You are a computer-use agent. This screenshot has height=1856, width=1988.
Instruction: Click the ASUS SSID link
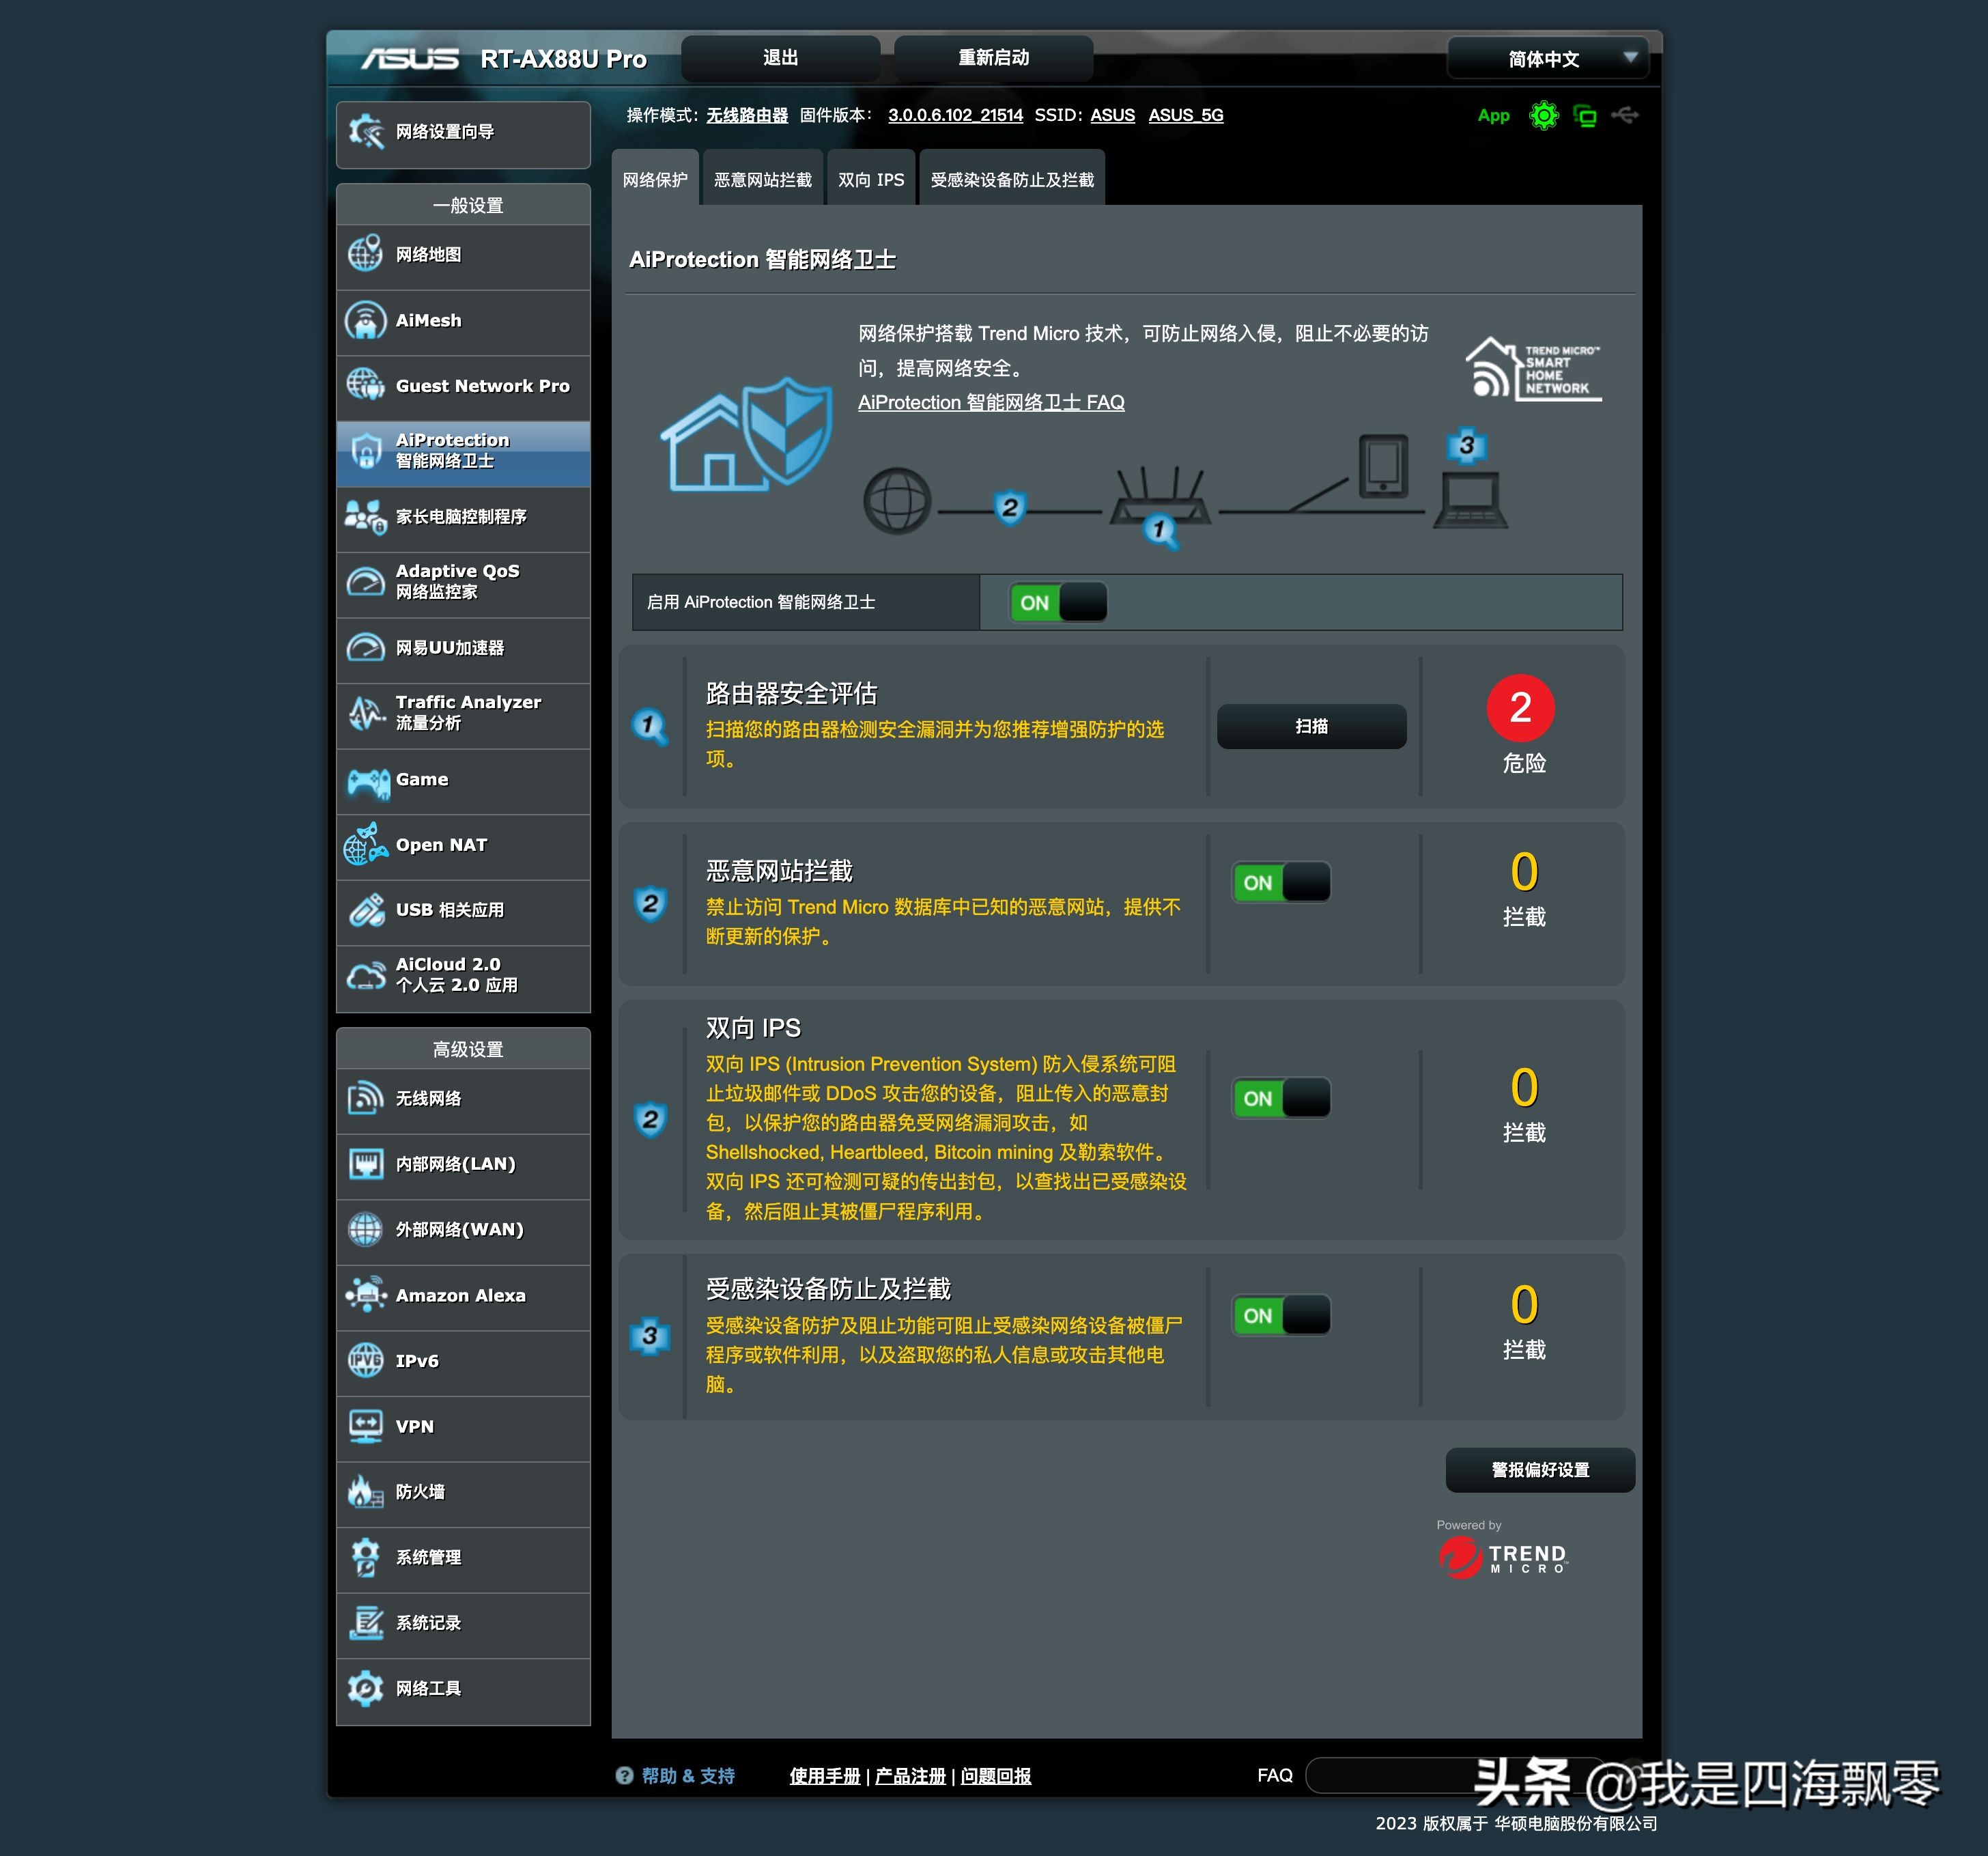click(x=1112, y=115)
